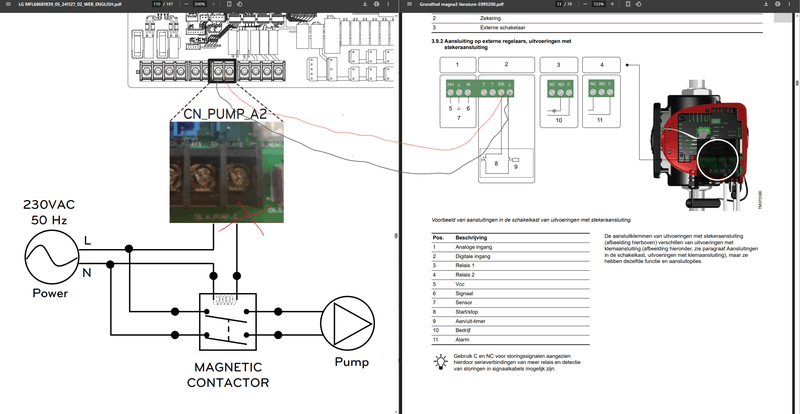800x414 pixels.
Task: Click the 'Zekering' table row
Action: (x=597, y=18)
